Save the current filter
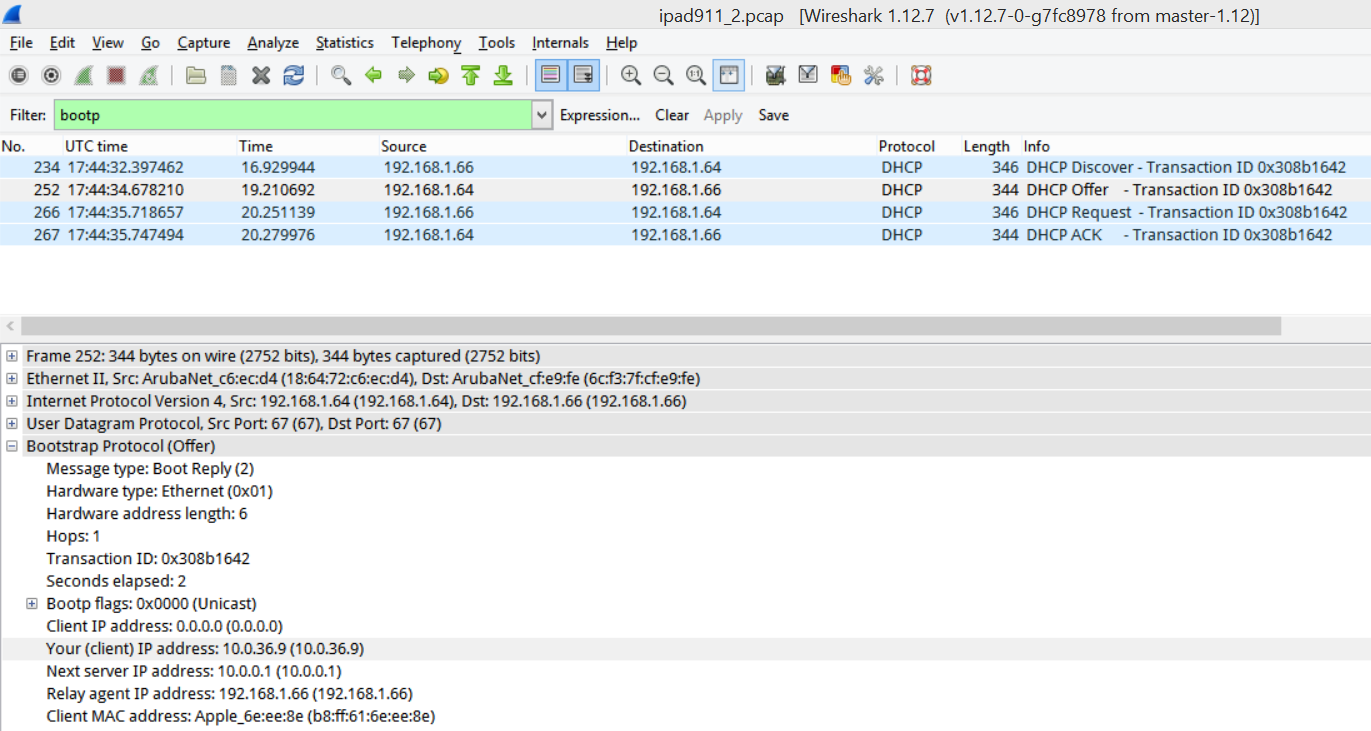1371x731 pixels. [x=774, y=115]
